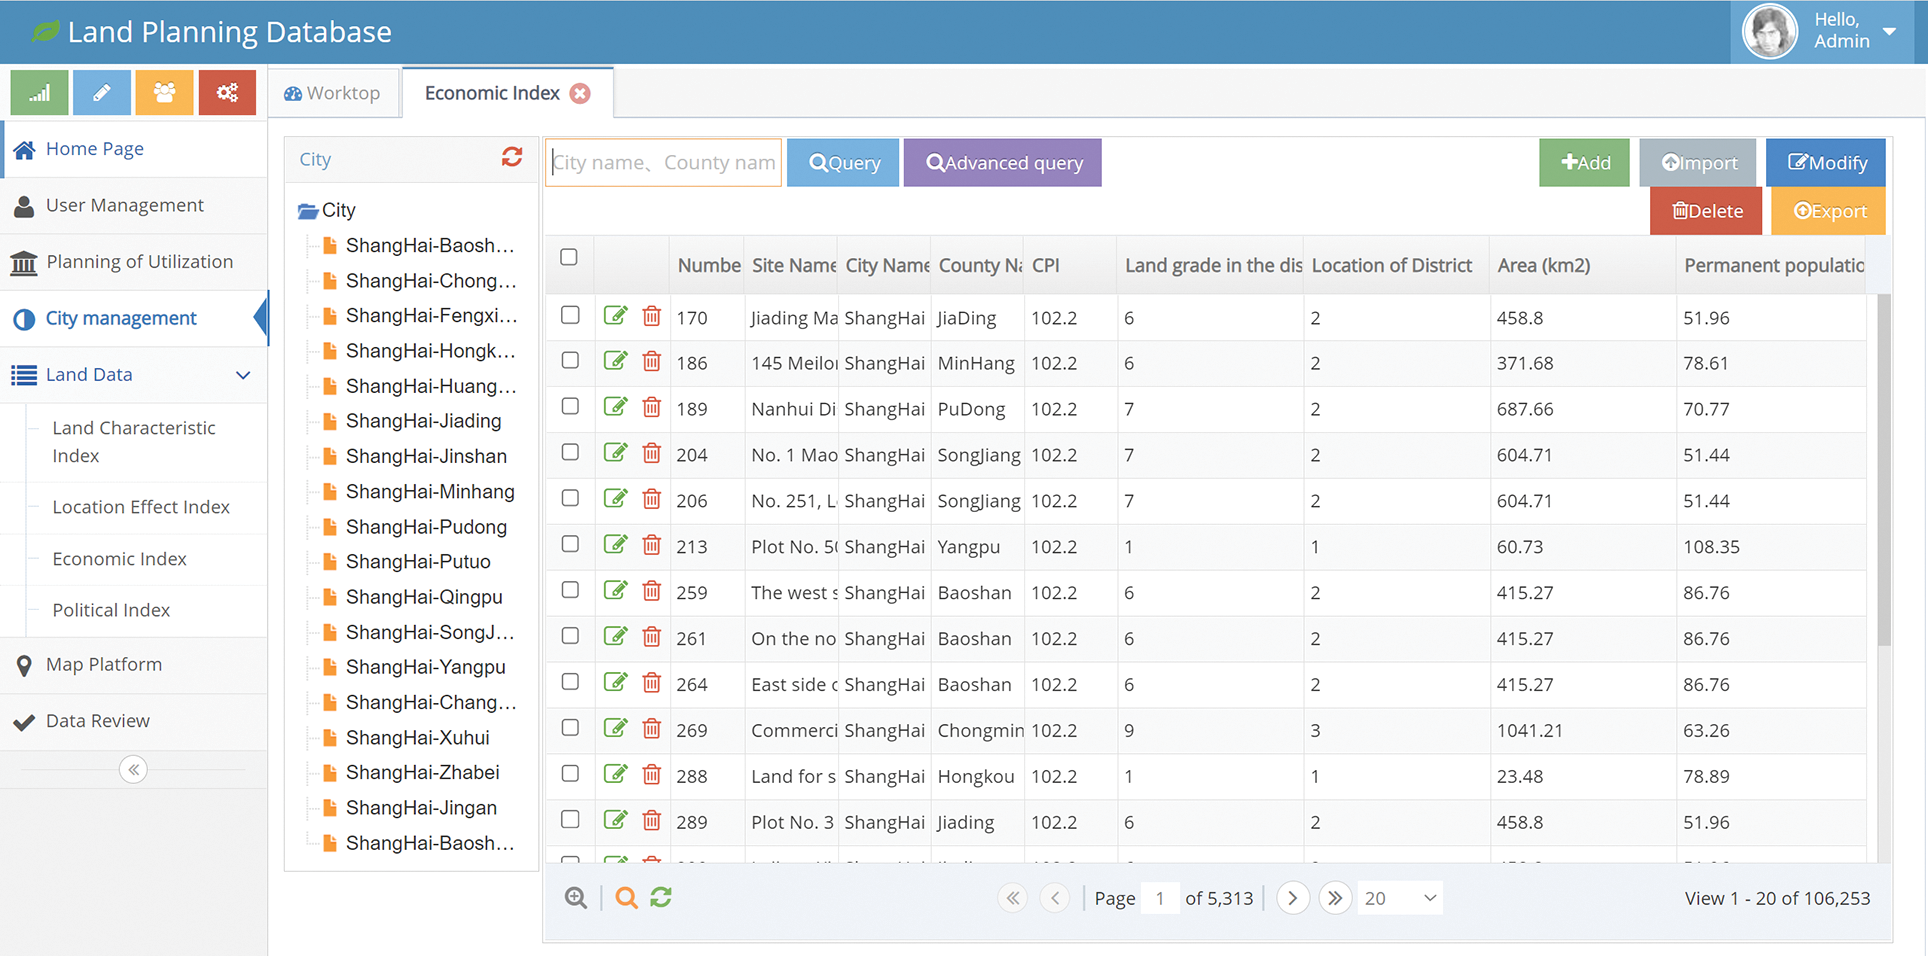Click the orange search icon in table footer
1928x956 pixels.
click(x=626, y=898)
